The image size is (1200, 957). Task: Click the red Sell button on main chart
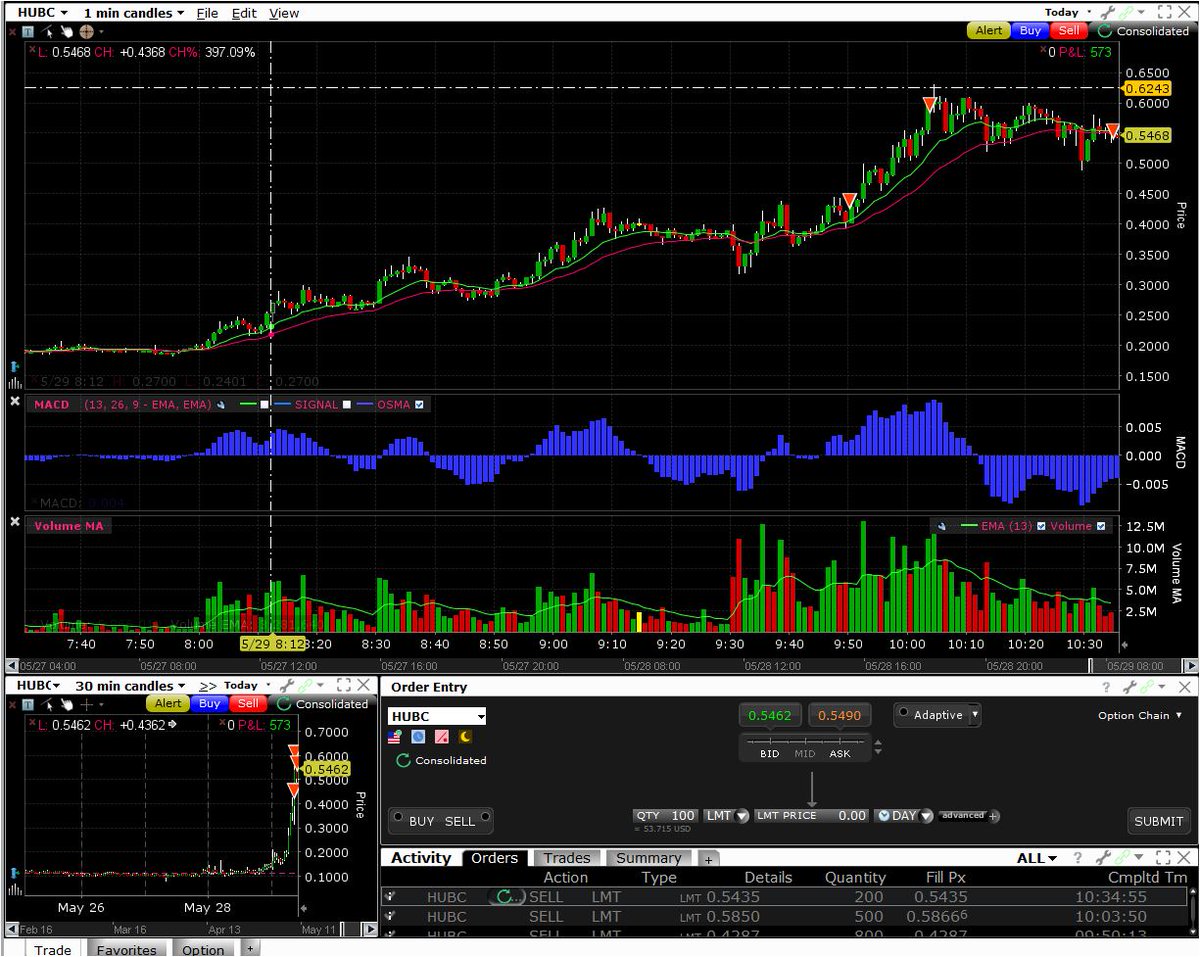tap(1068, 30)
